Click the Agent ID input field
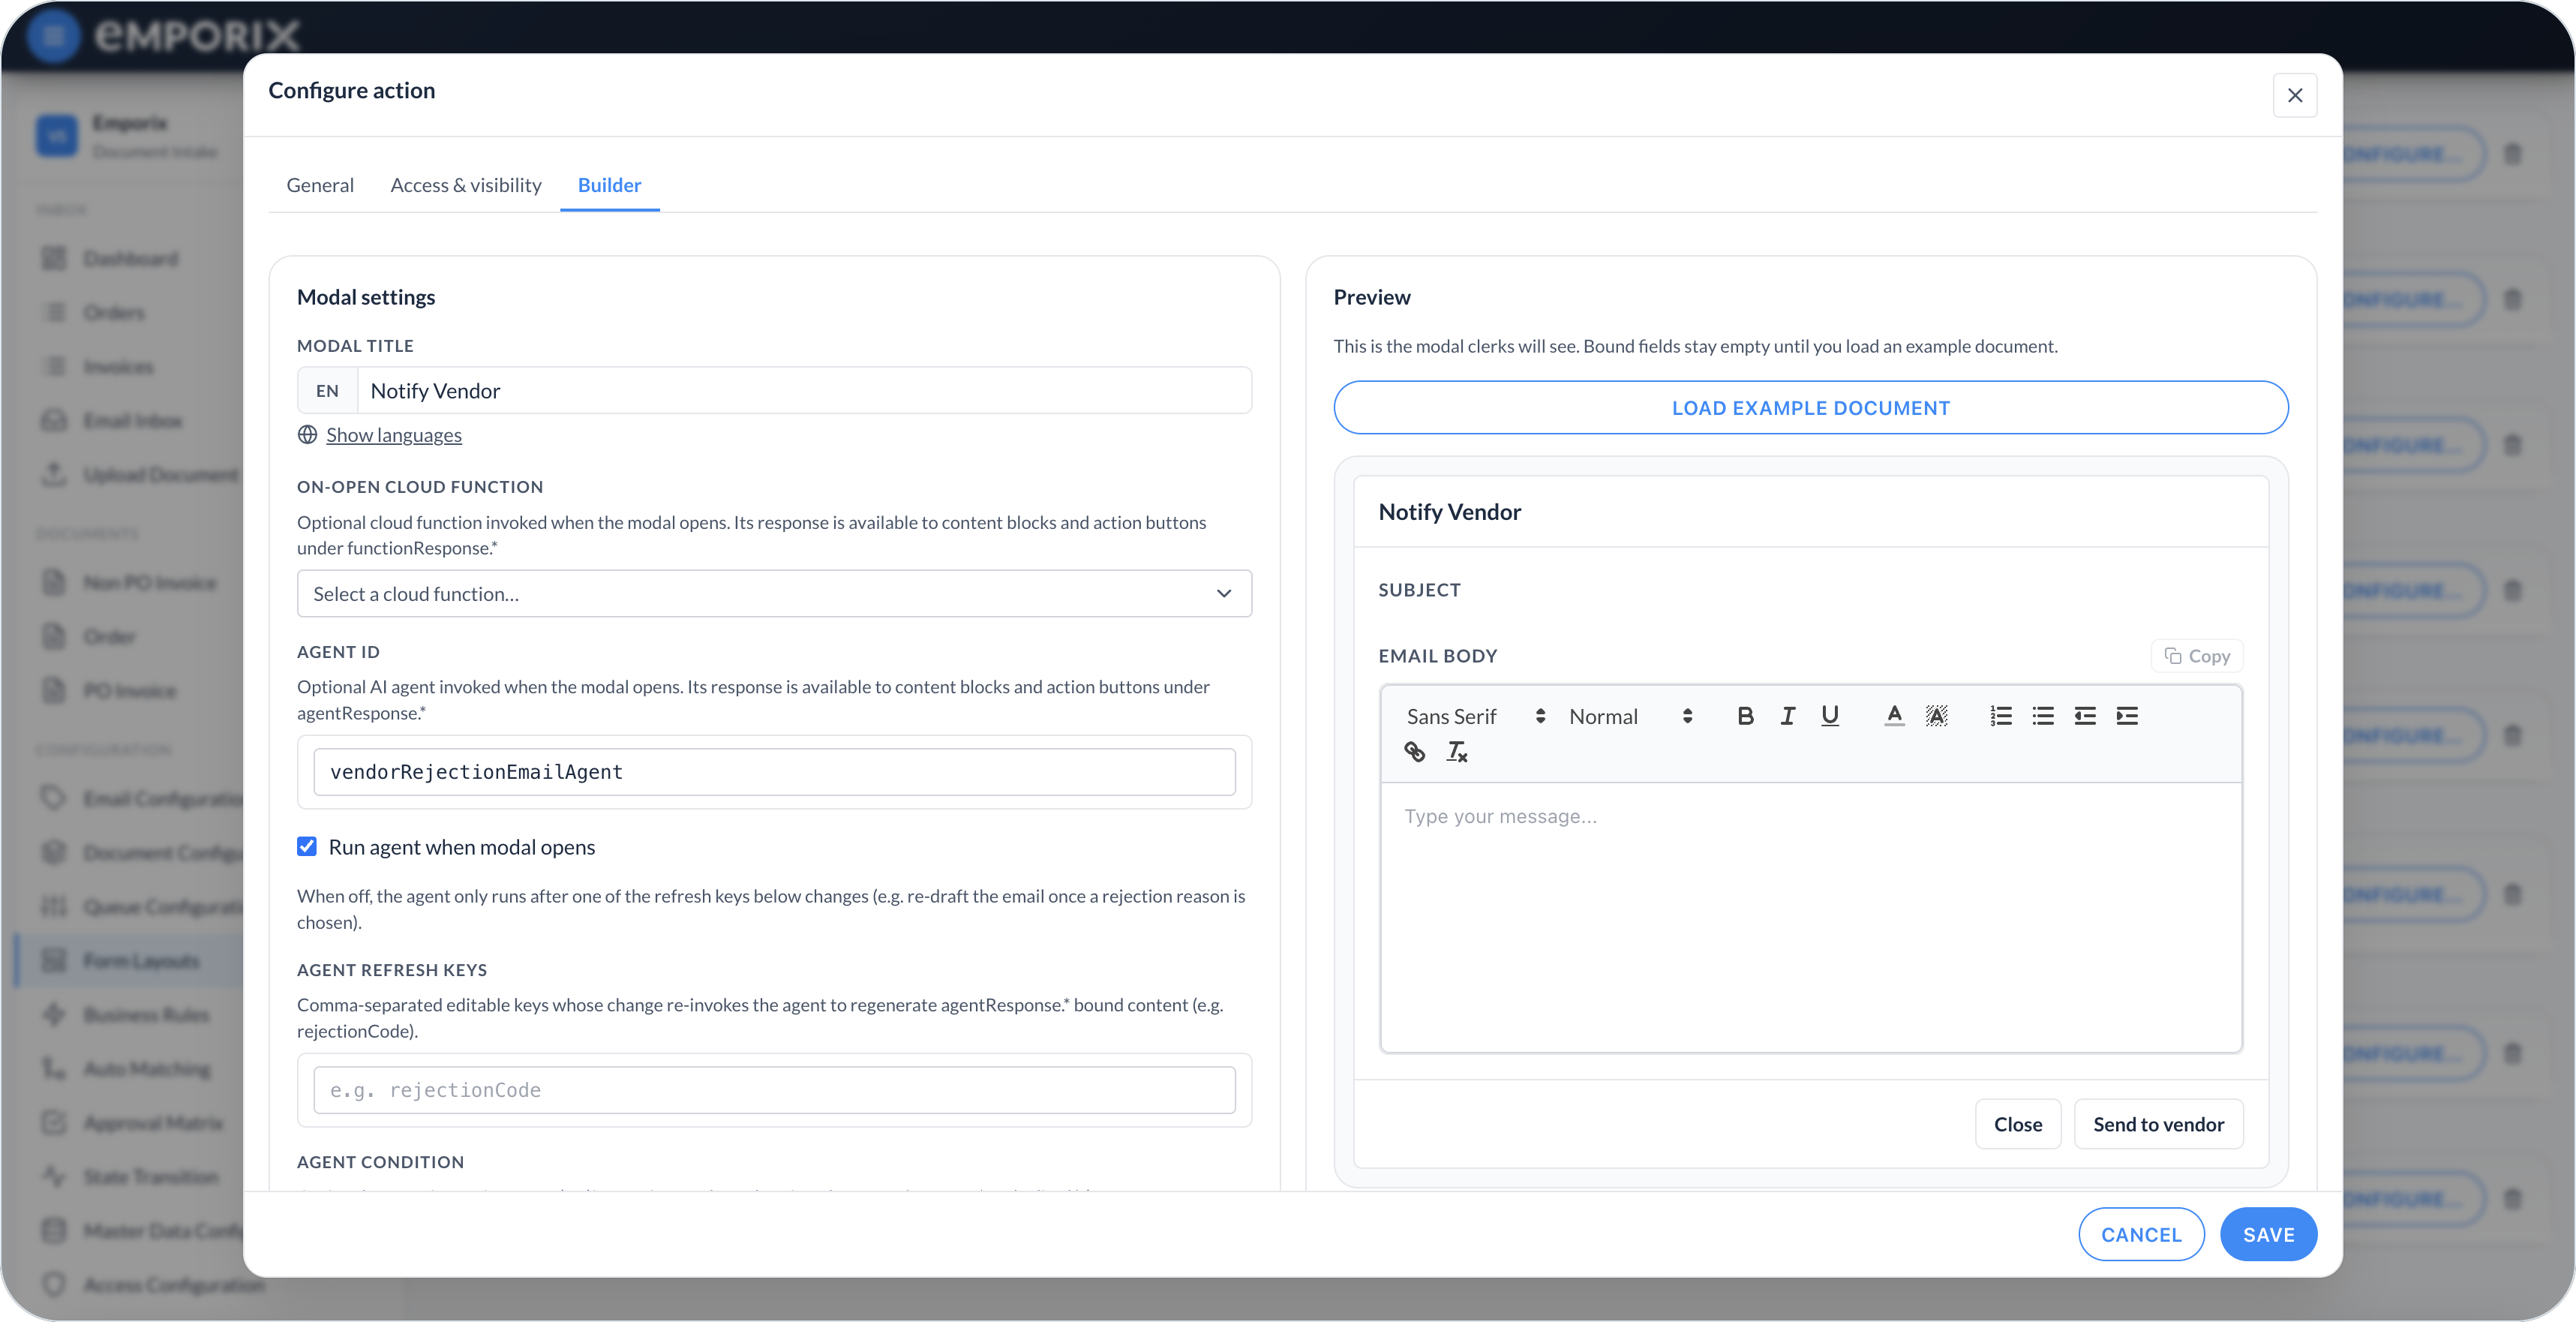Image resolution: width=2576 pixels, height=1322 pixels. pos(774,772)
